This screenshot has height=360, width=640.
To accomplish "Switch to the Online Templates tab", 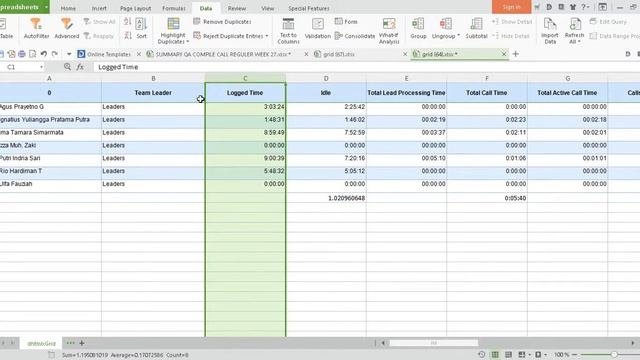I will 108,54.
